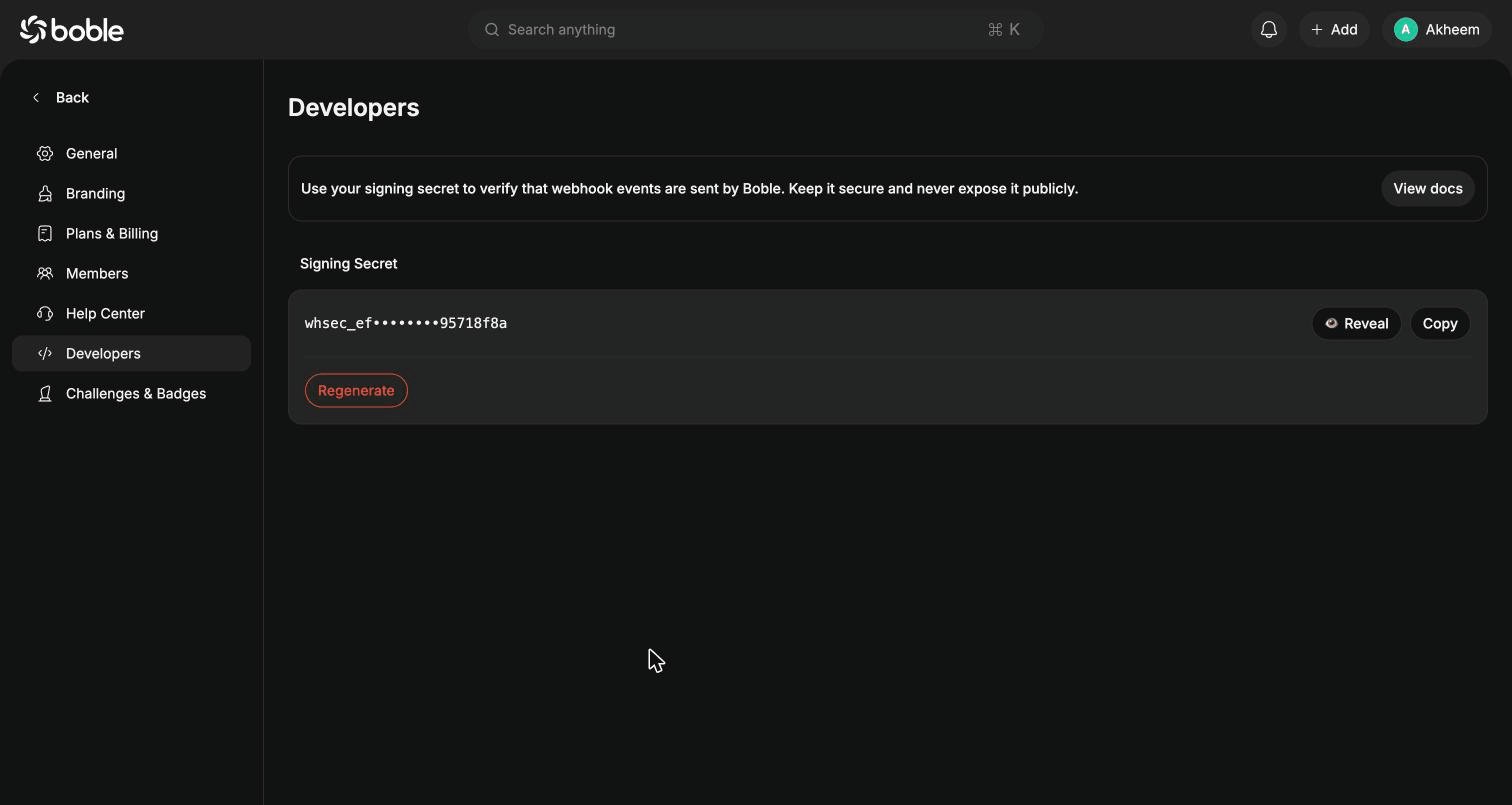
Task: Open the Add menu
Action: point(1334,30)
